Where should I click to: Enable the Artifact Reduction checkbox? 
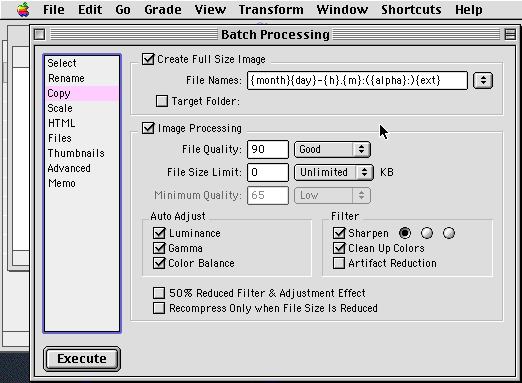tap(339, 263)
